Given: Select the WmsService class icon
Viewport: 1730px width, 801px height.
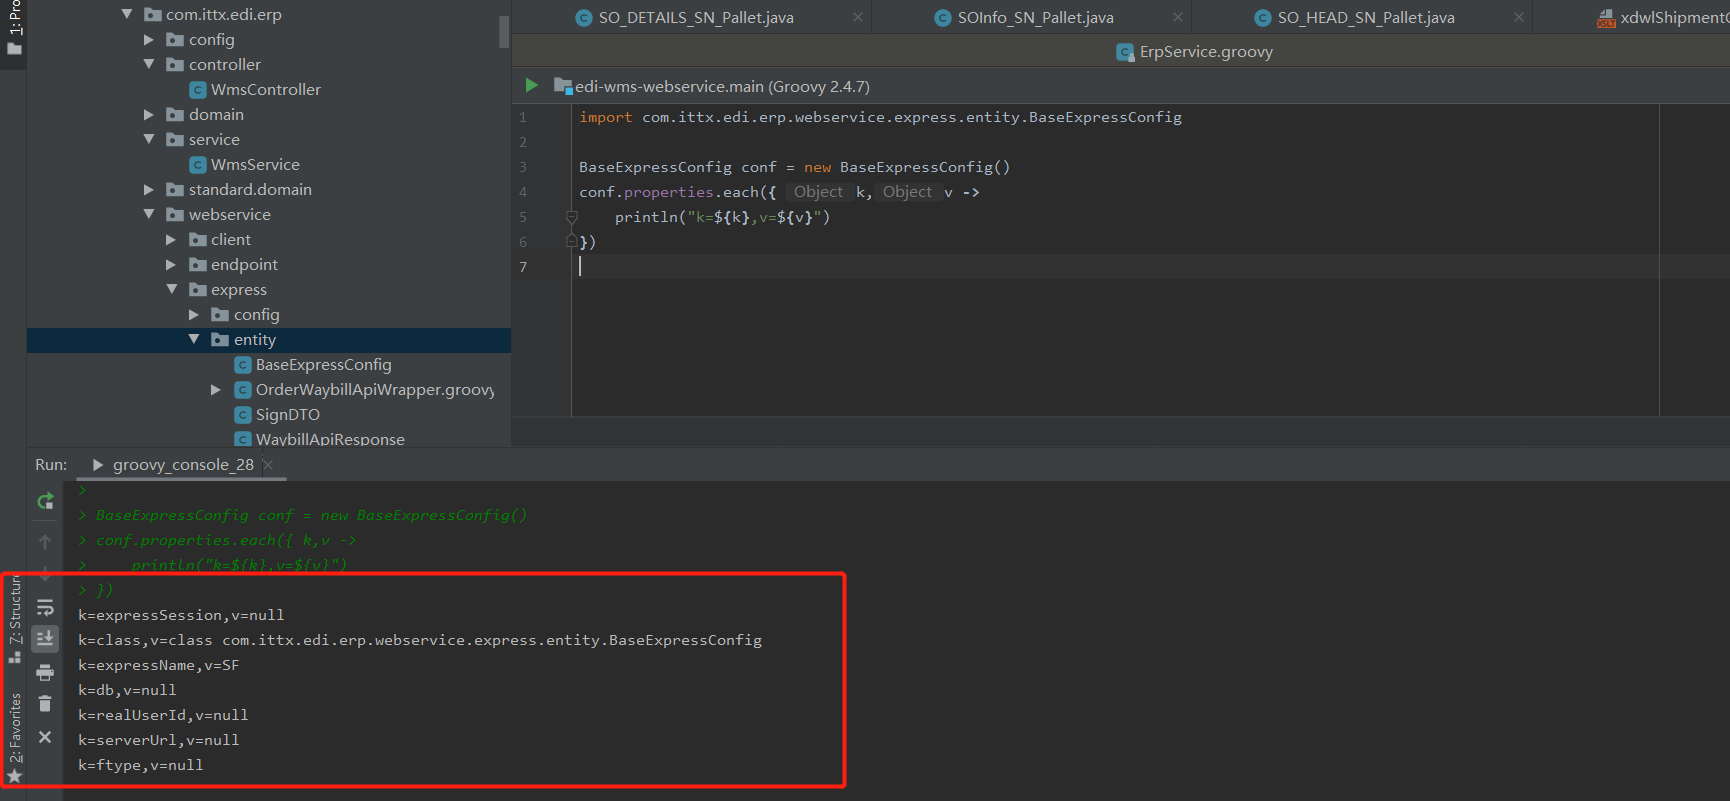Looking at the screenshot, I should coord(198,165).
